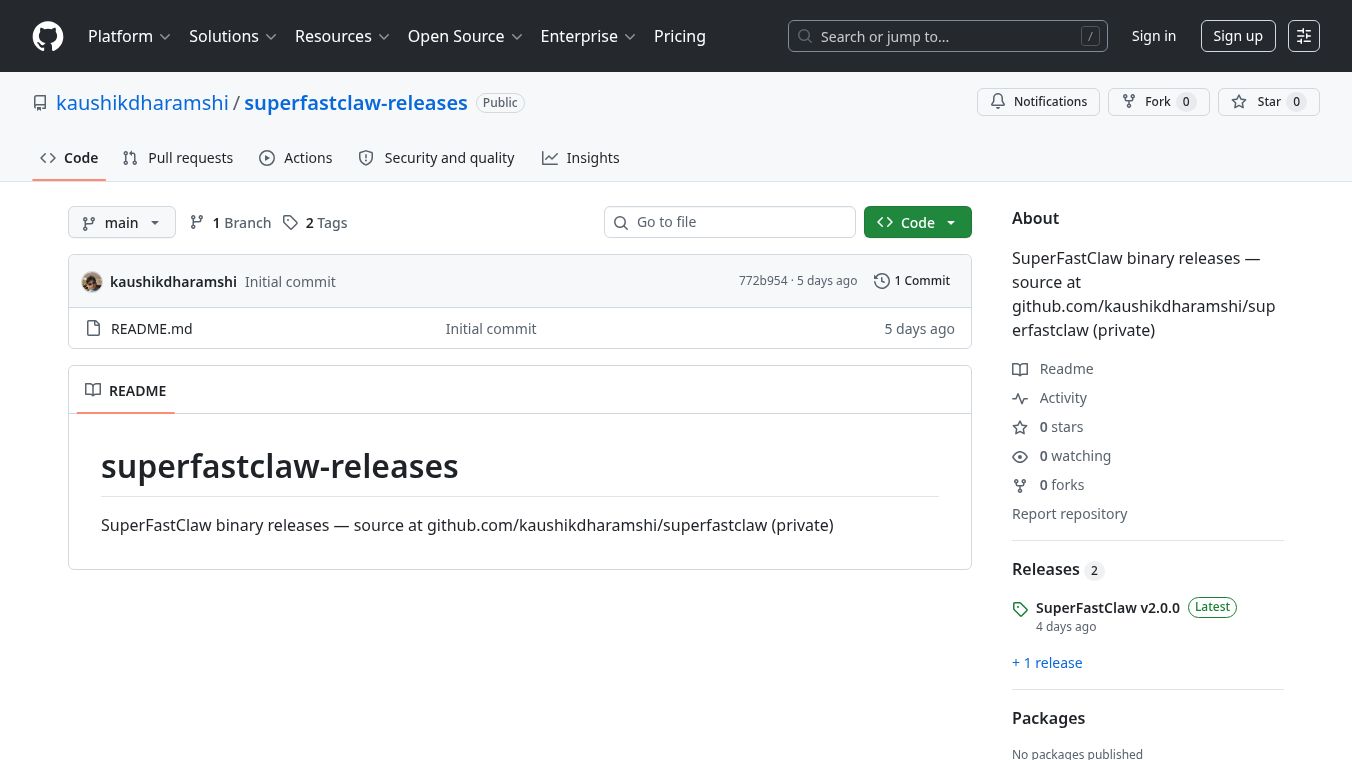The width and height of the screenshot is (1352, 760).
Task: Click the + 1 release link
Action: (x=1047, y=663)
